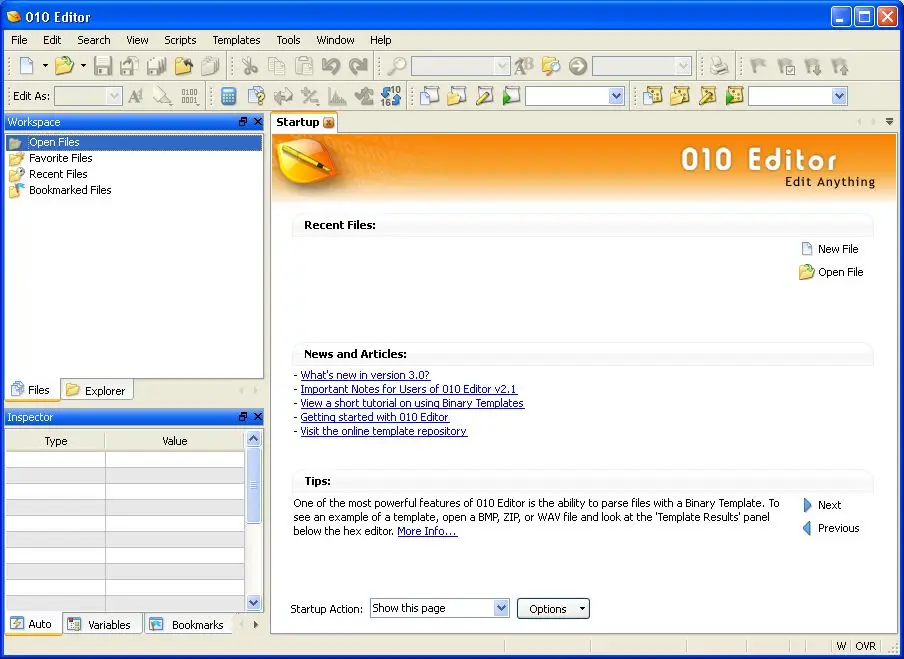
Task: Open the Tools menu
Action: (x=288, y=40)
